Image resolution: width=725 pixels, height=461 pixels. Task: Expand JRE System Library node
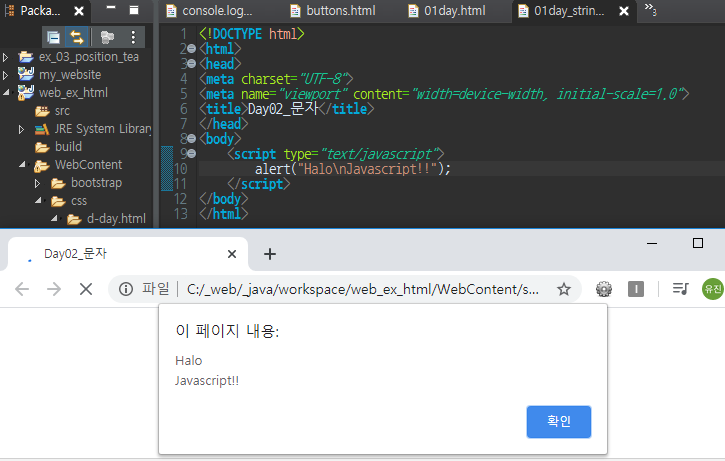[21, 129]
